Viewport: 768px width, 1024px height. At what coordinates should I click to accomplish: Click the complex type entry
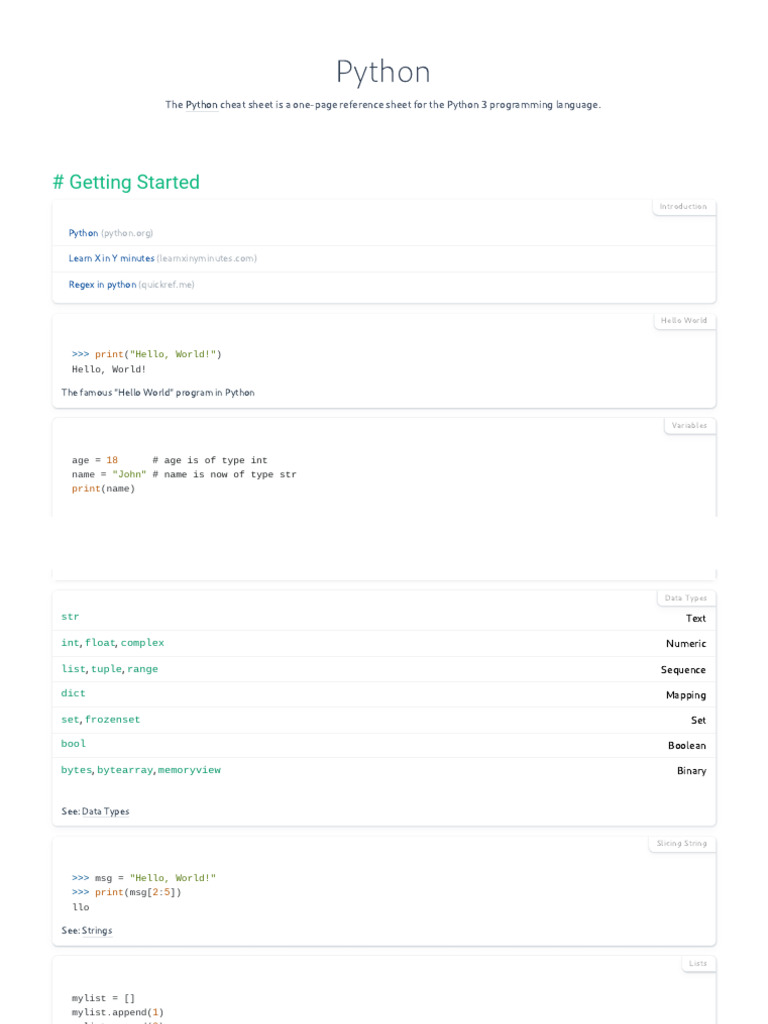point(142,643)
